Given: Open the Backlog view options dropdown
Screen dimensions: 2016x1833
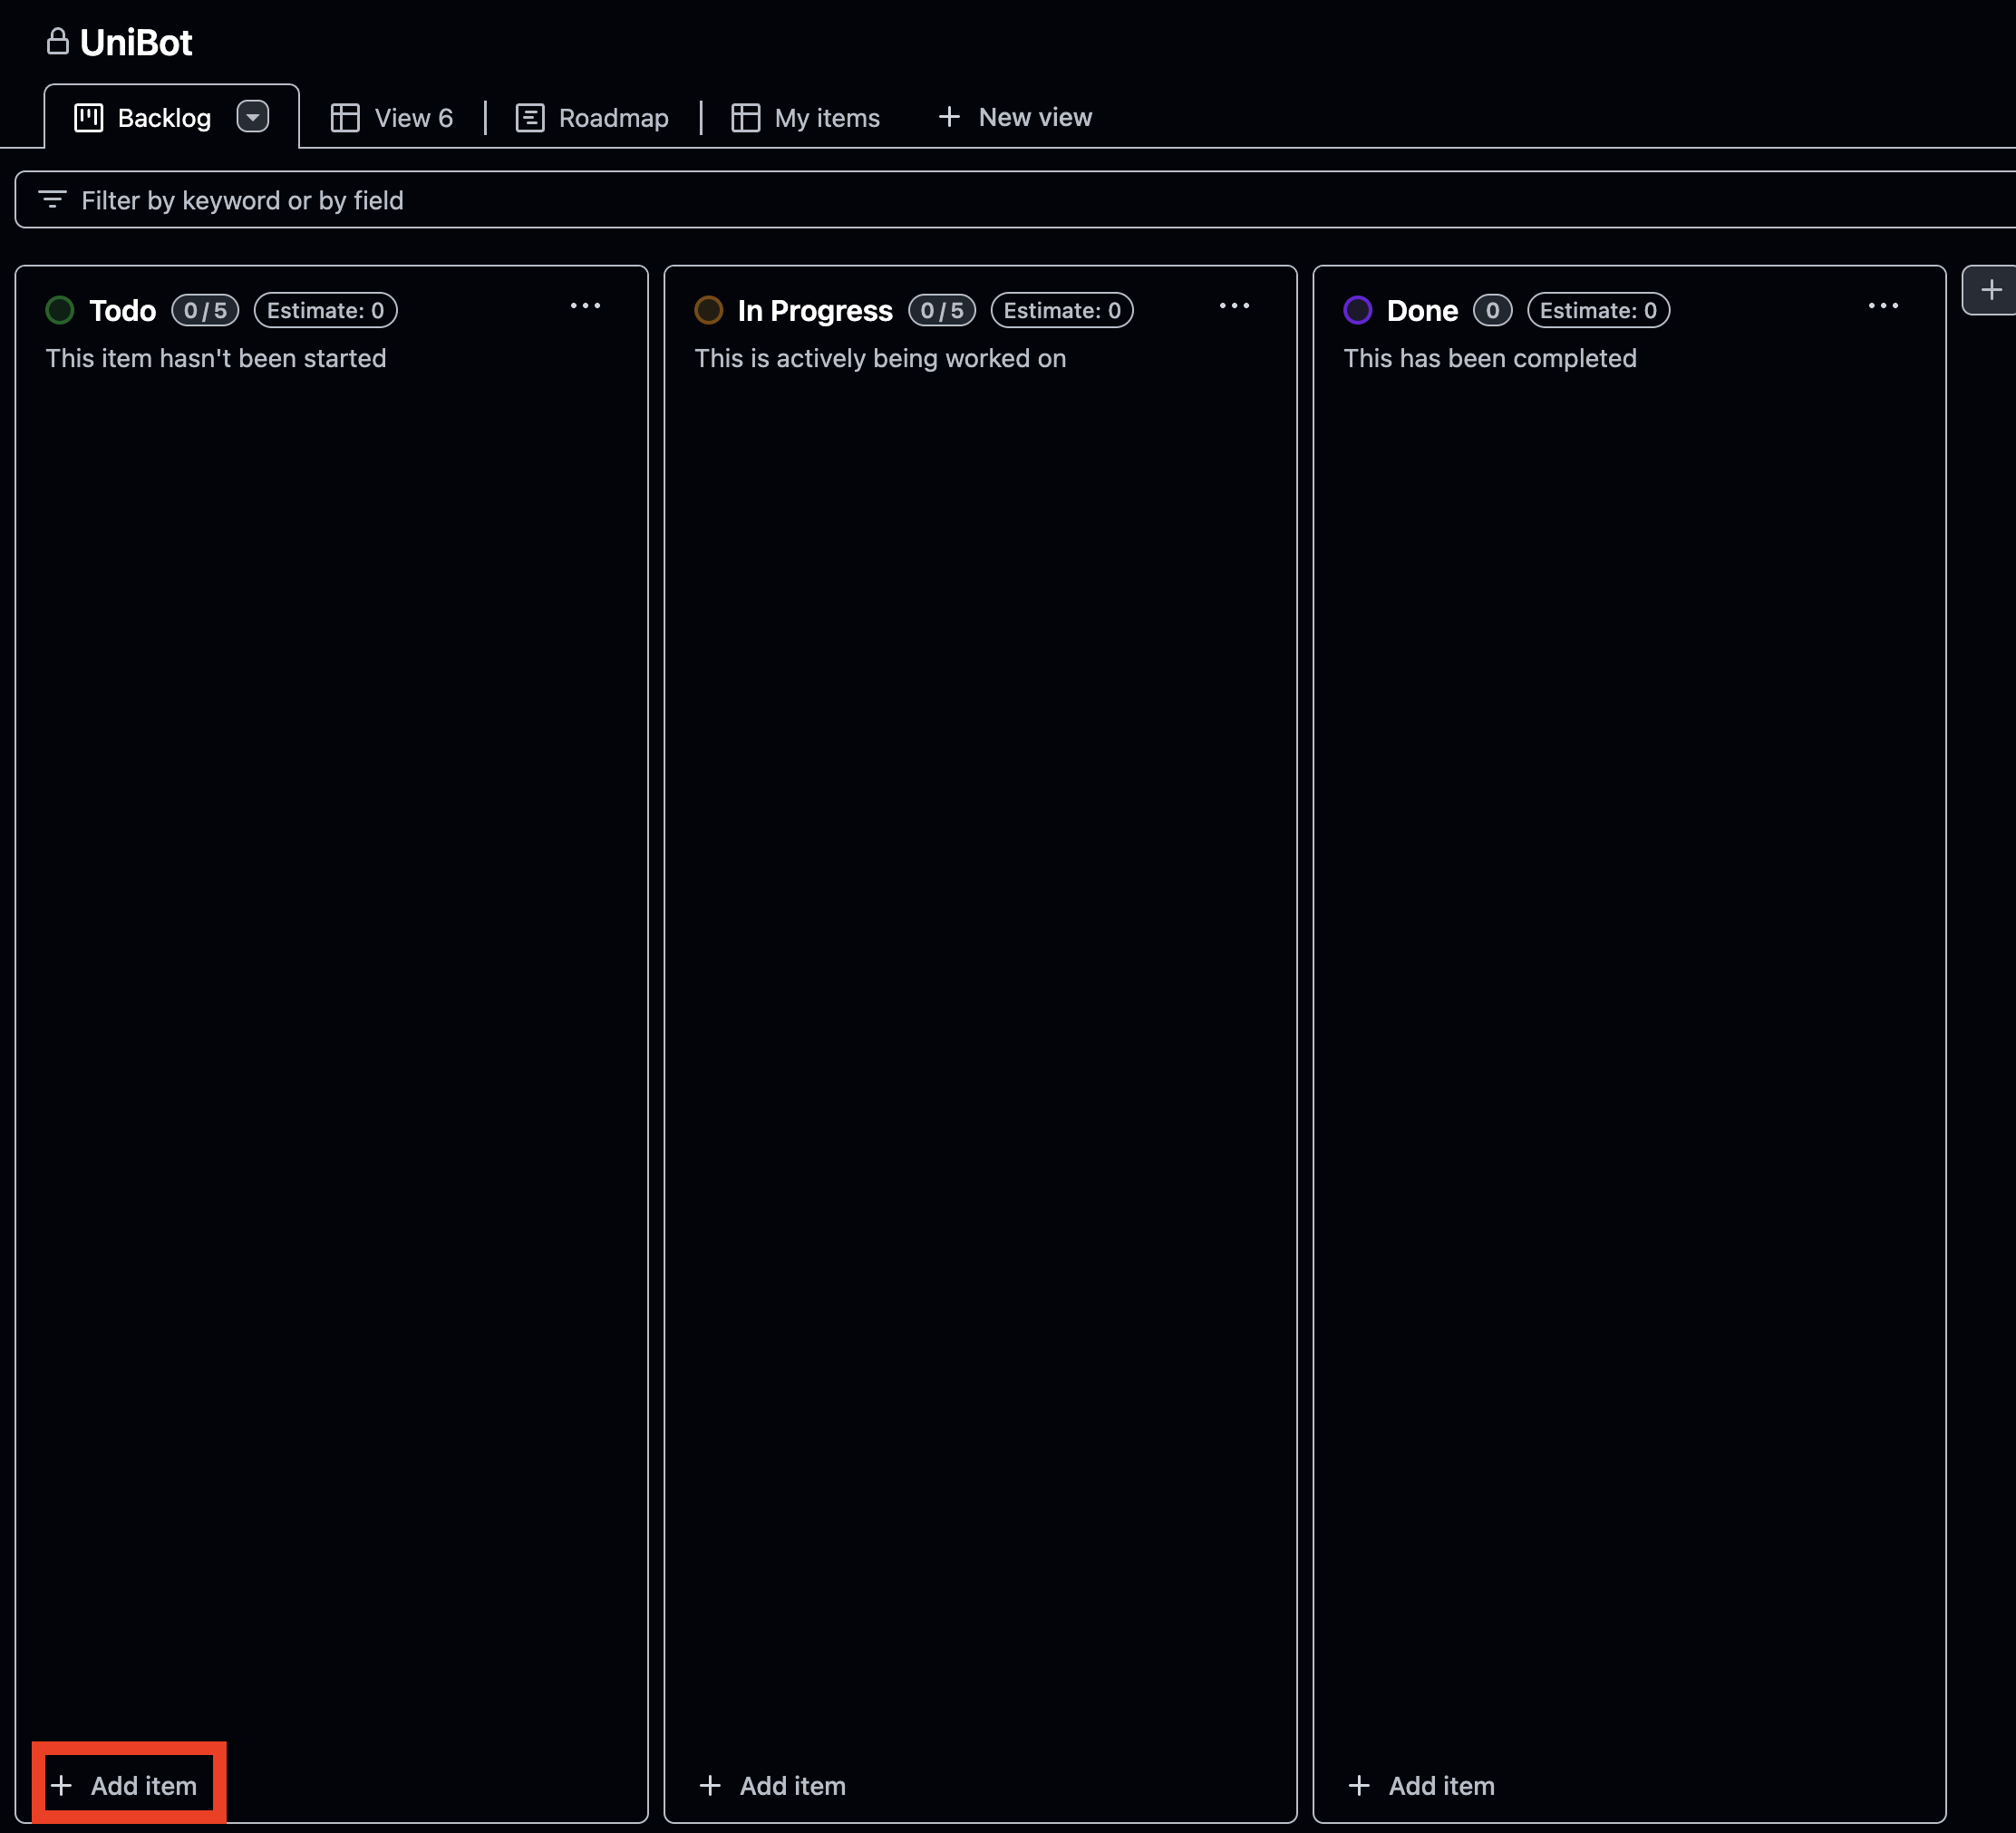Looking at the screenshot, I should (x=253, y=117).
